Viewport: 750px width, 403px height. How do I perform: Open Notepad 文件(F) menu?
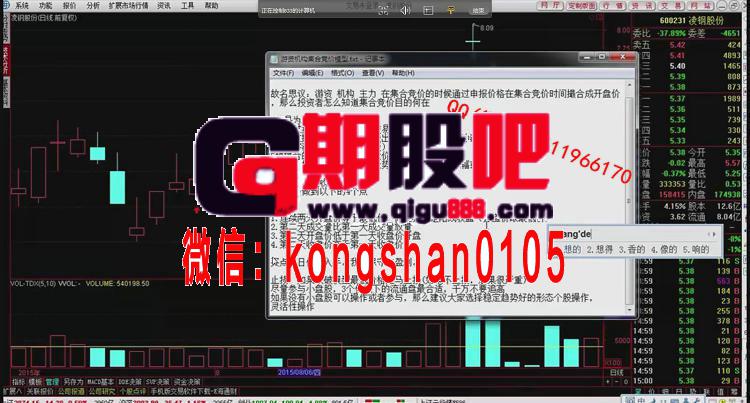tap(283, 73)
